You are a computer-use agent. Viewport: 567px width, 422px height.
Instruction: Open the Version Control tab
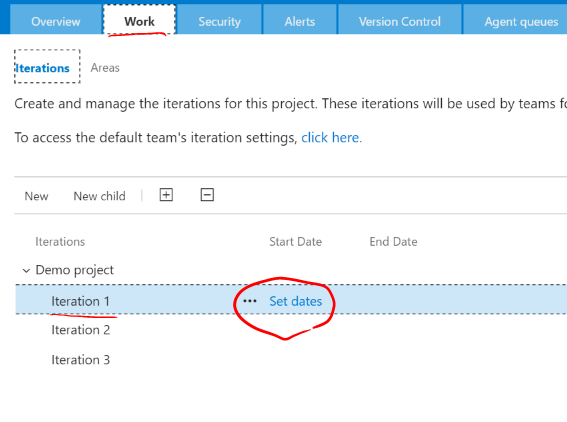point(400,21)
